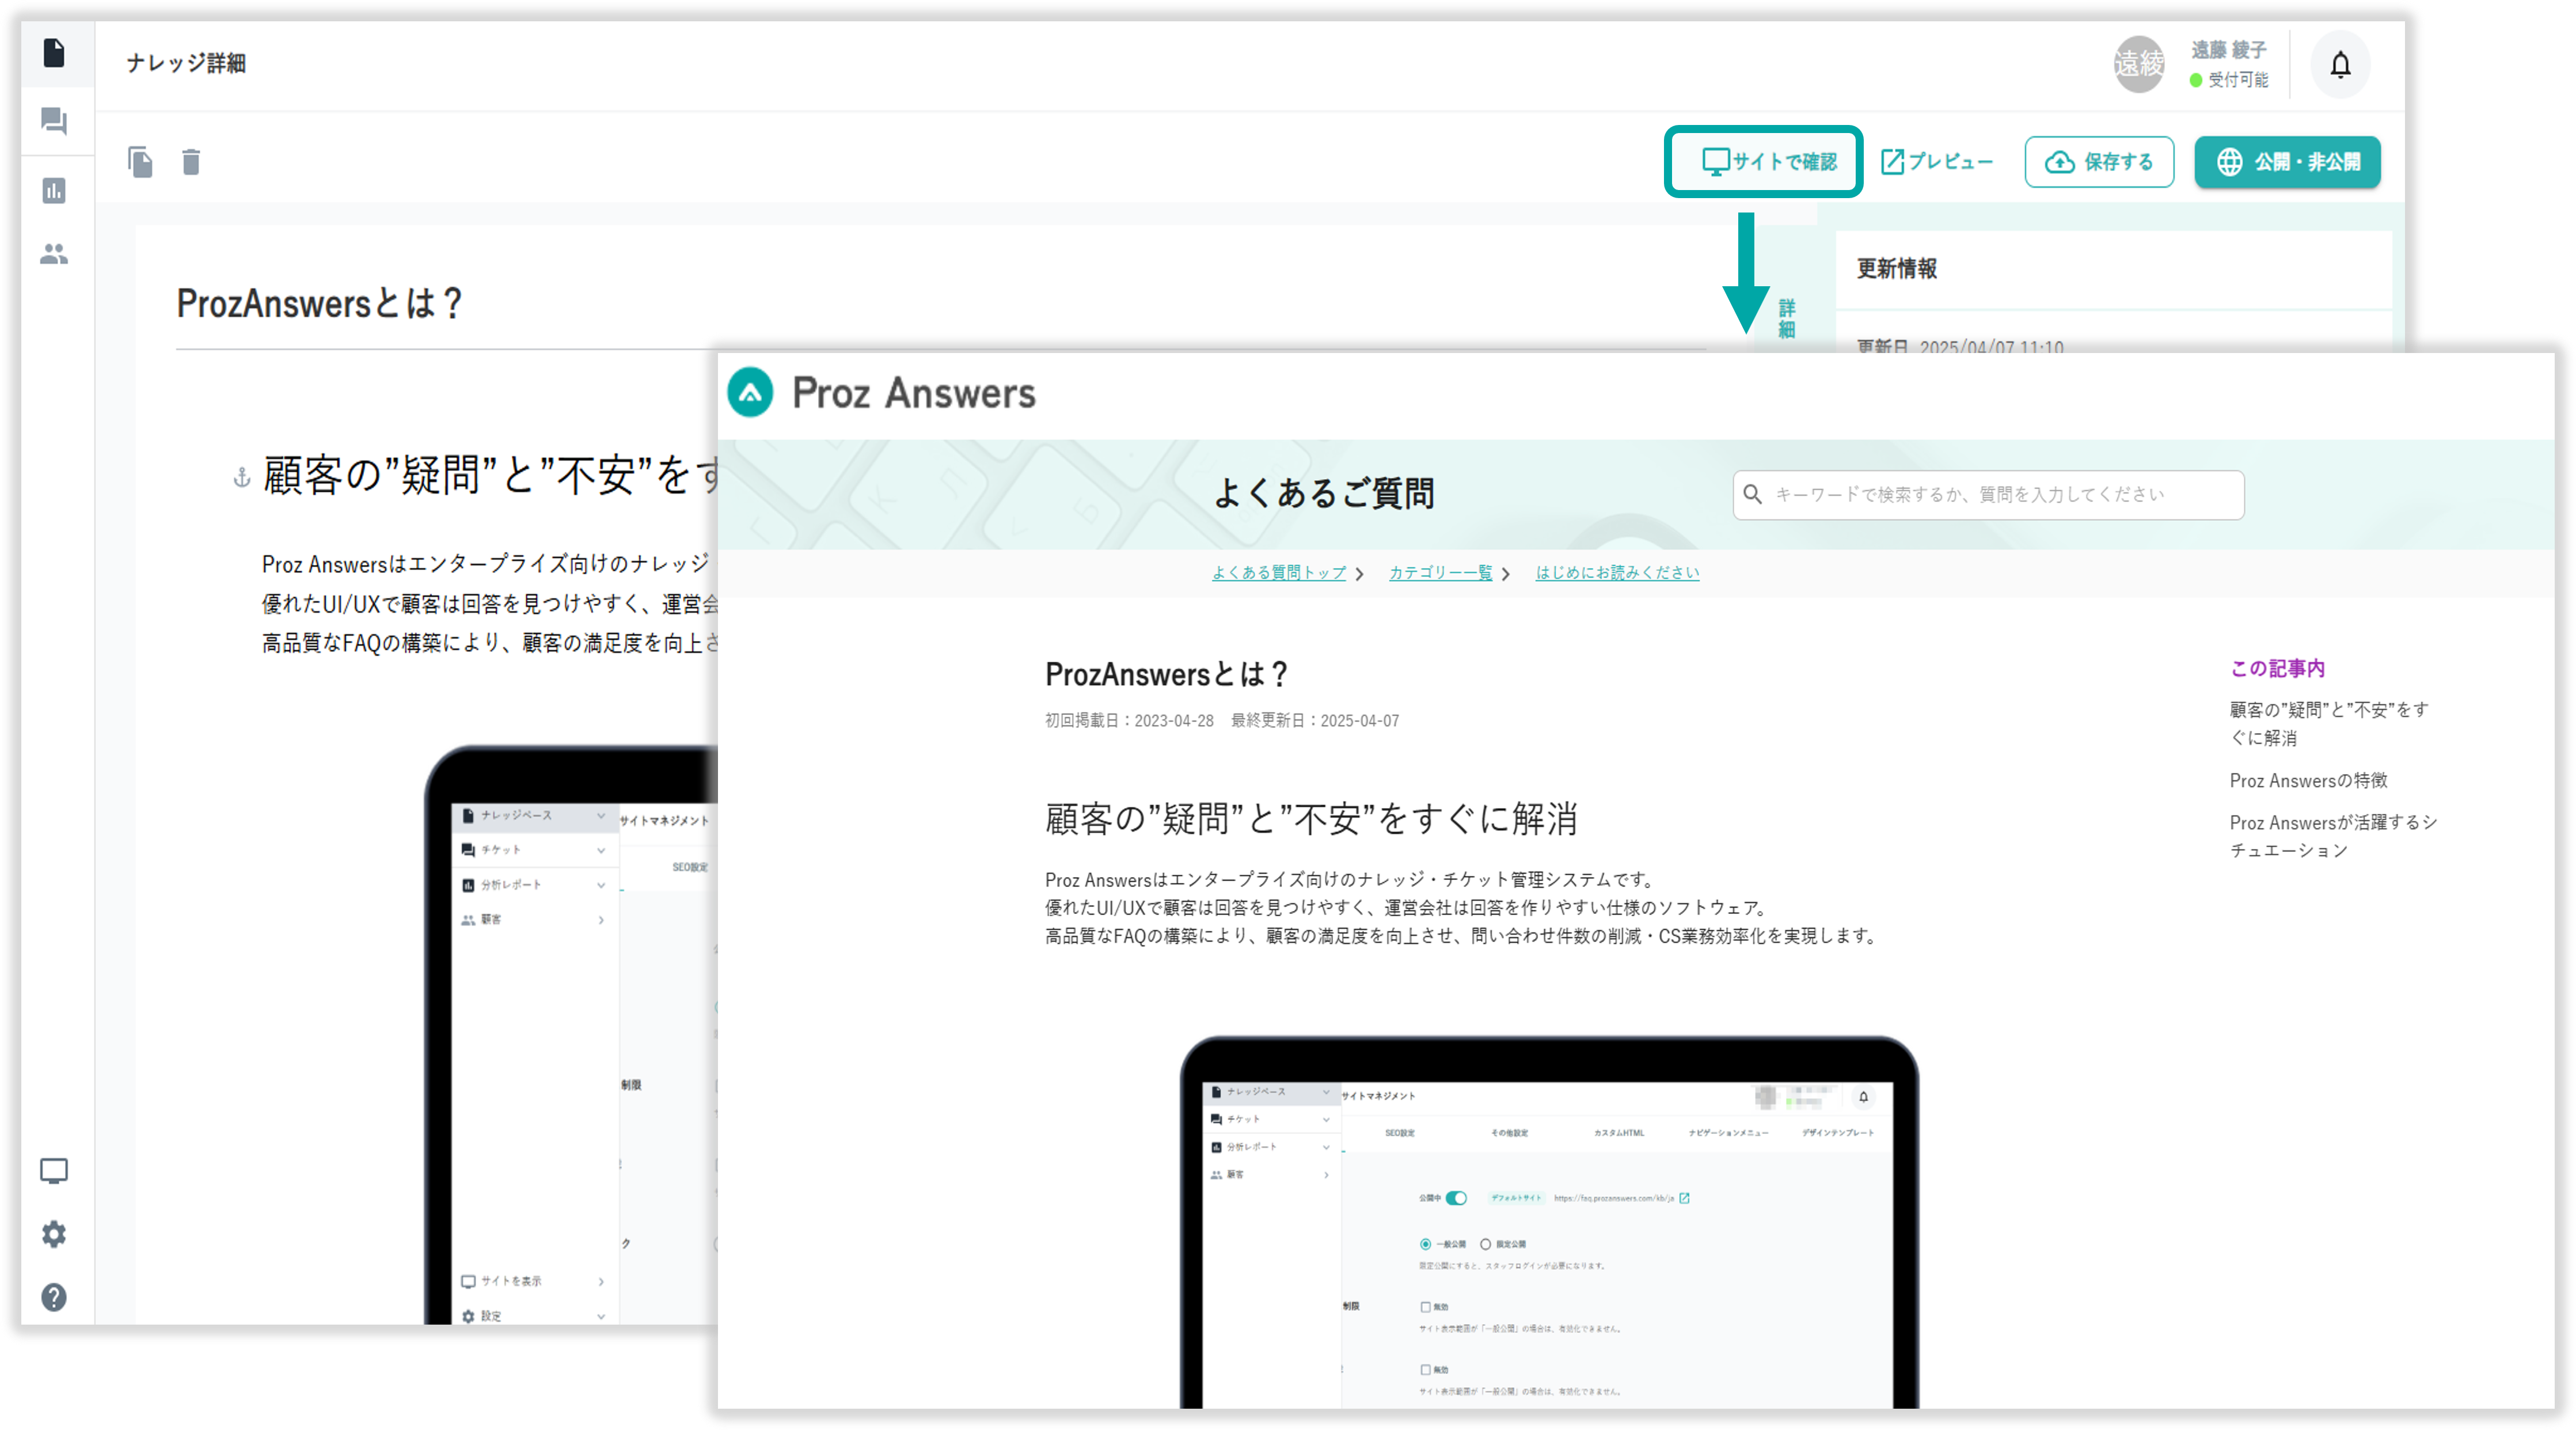Click the duplicate knowledge copy icon
Viewport: 2576px width, 1430px height.
[x=140, y=161]
